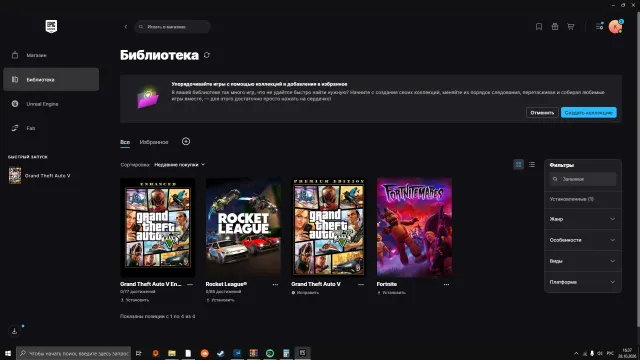Open the Epic Games Launcher taskbar icon
This screenshot has width=640, height=360.
(302, 353)
